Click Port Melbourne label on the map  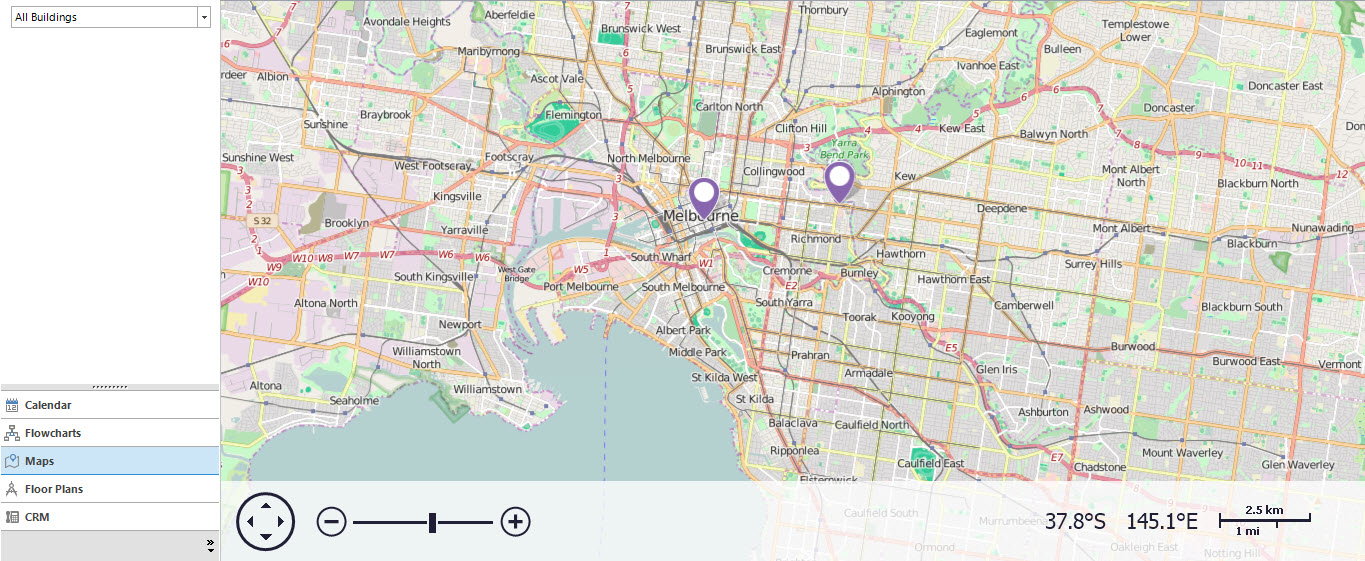pos(580,287)
